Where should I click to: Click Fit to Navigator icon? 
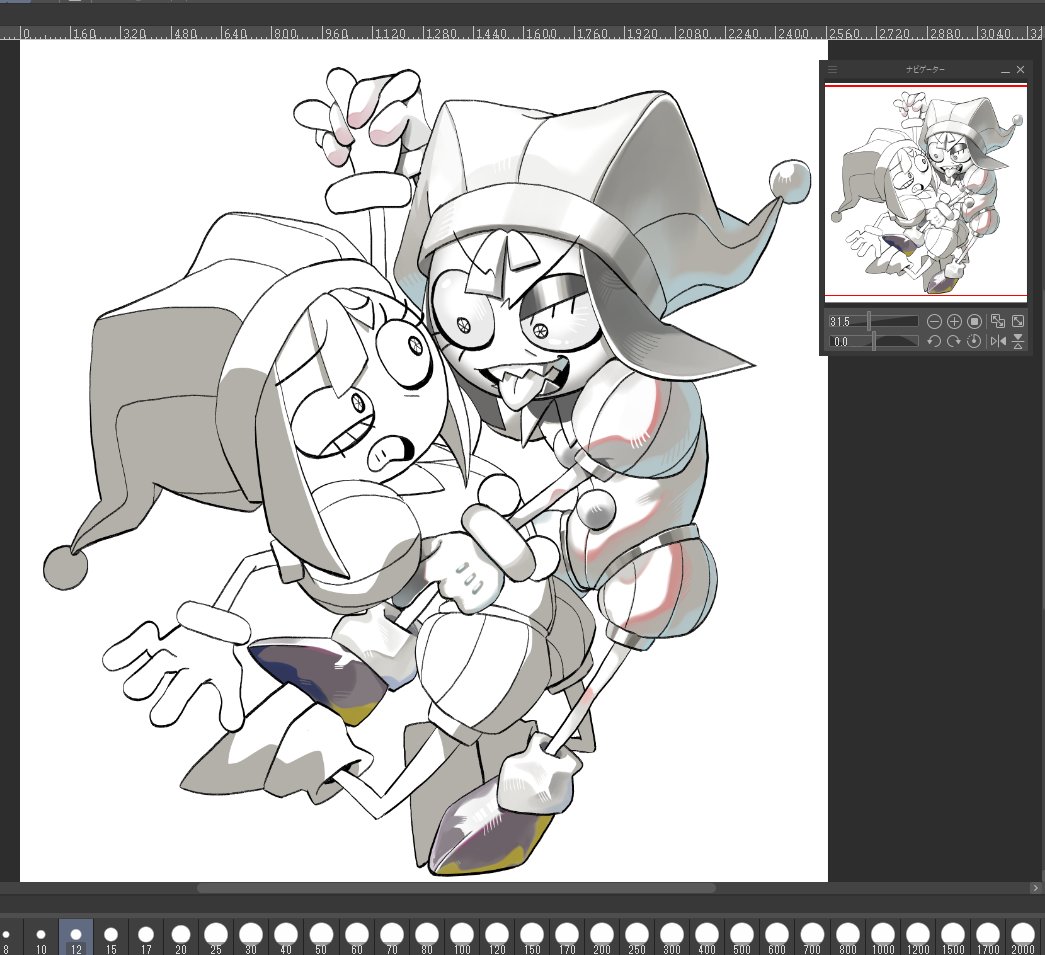[998, 322]
